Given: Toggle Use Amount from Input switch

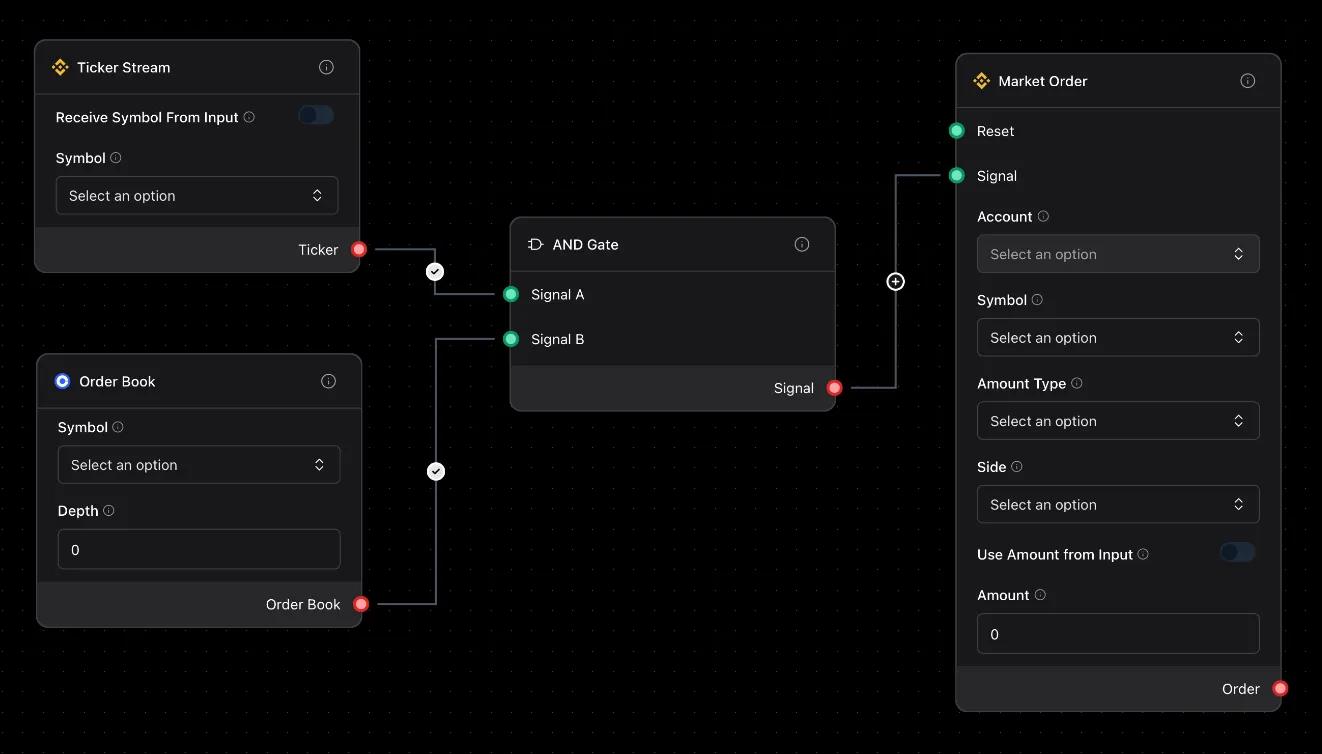Looking at the screenshot, I should coord(1237,552).
